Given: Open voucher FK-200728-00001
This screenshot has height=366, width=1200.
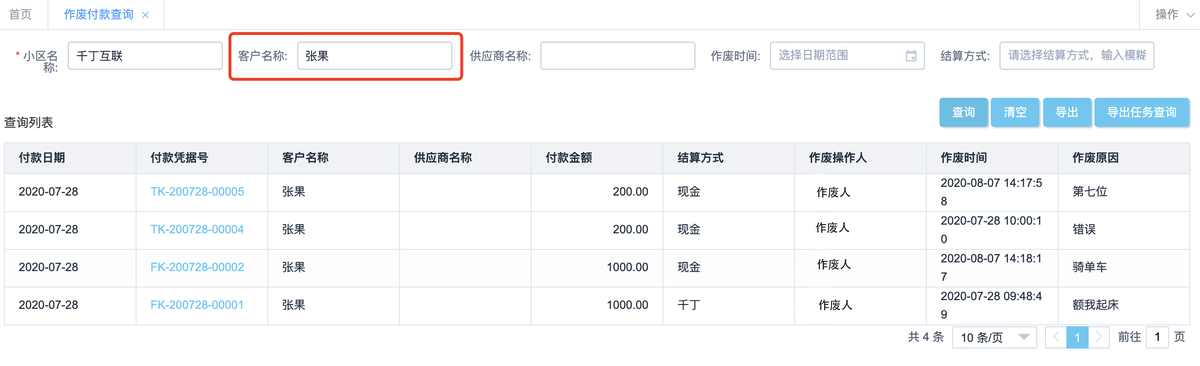Looking at the screenshot, I should (197, 305).
